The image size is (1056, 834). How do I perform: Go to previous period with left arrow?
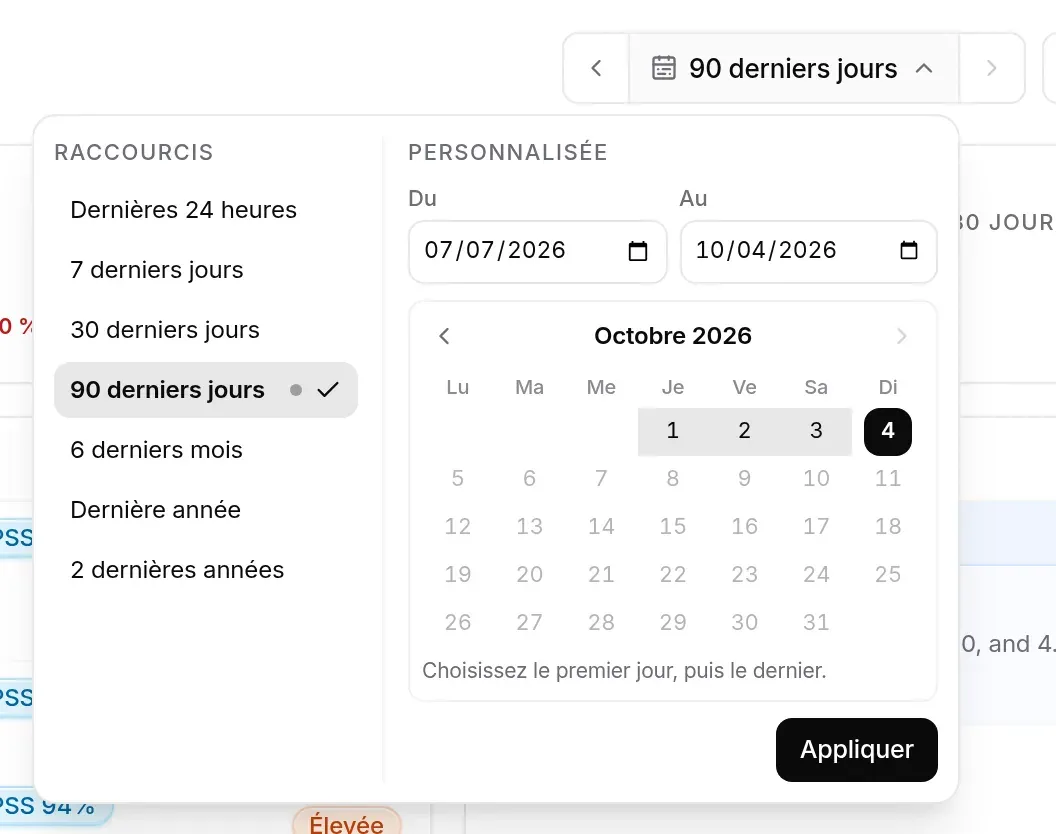click(x=596, y=68)
